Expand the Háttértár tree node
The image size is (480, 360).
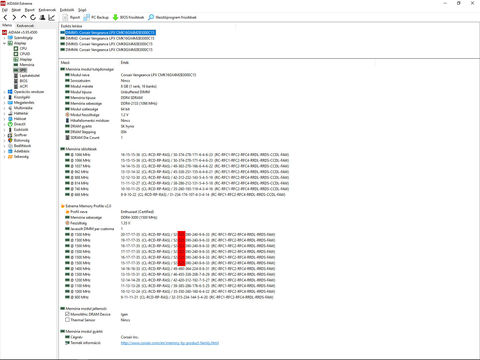click(x=5, y=113)
